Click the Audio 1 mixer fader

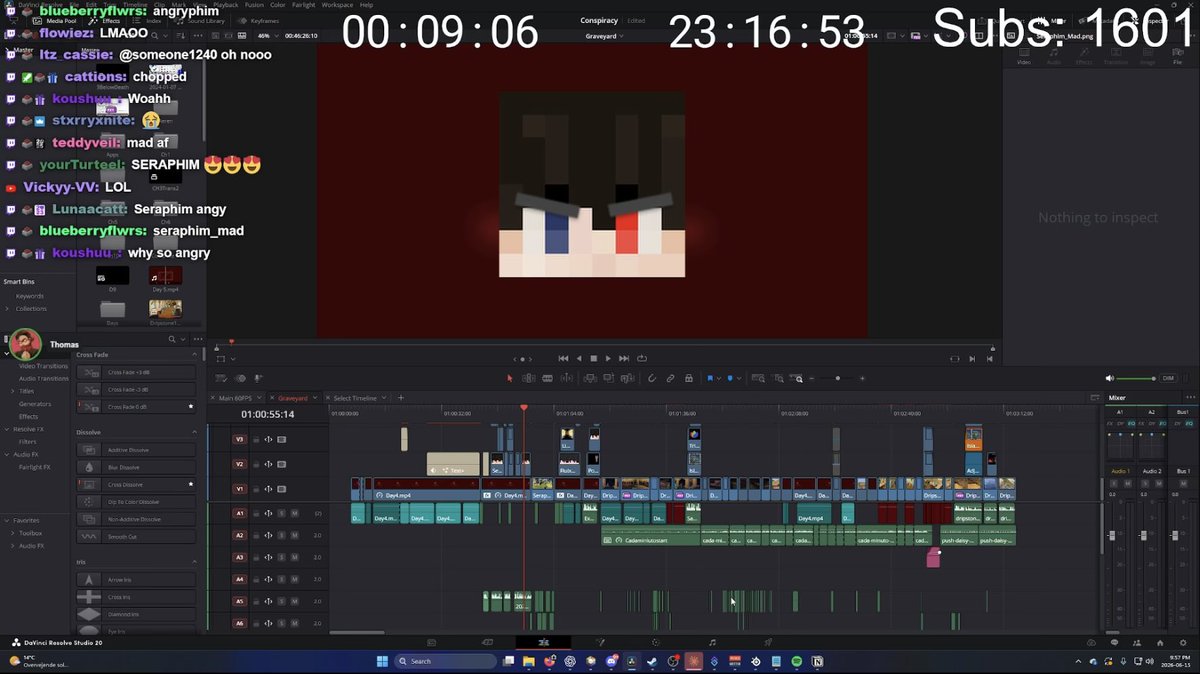click(x=1112, y=536)
